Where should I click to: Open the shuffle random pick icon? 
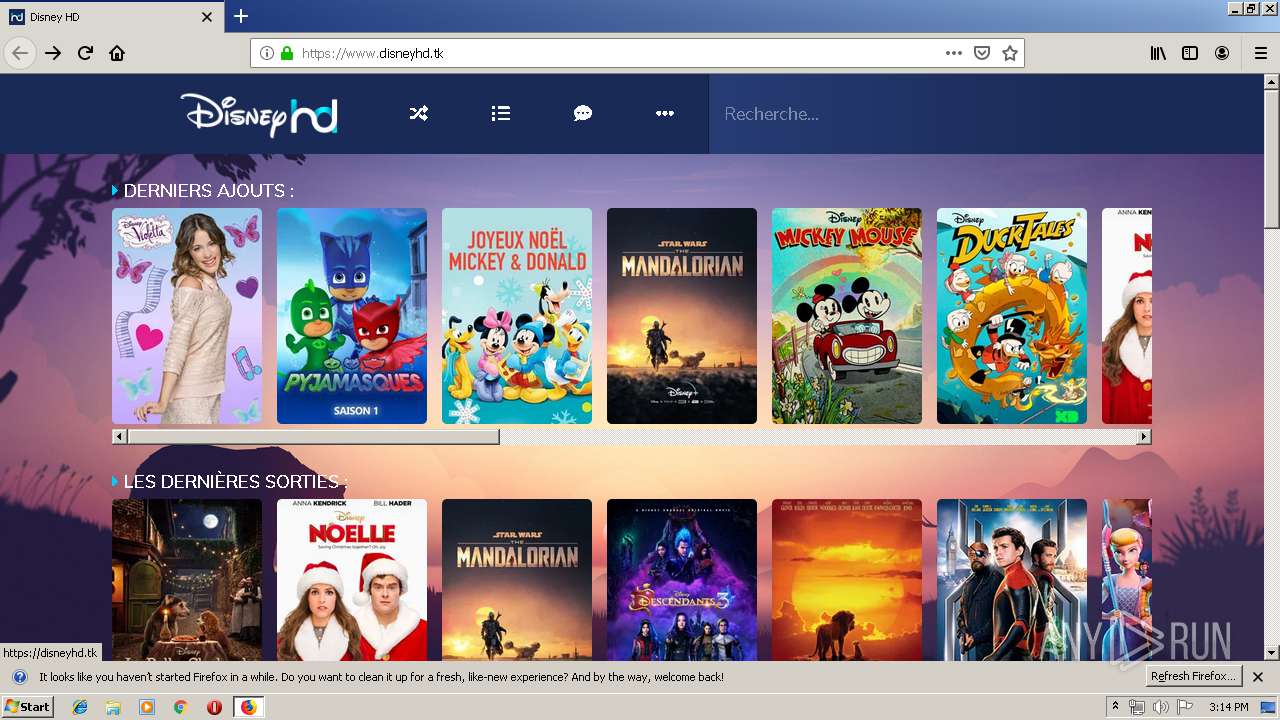[x=419, y=114]
